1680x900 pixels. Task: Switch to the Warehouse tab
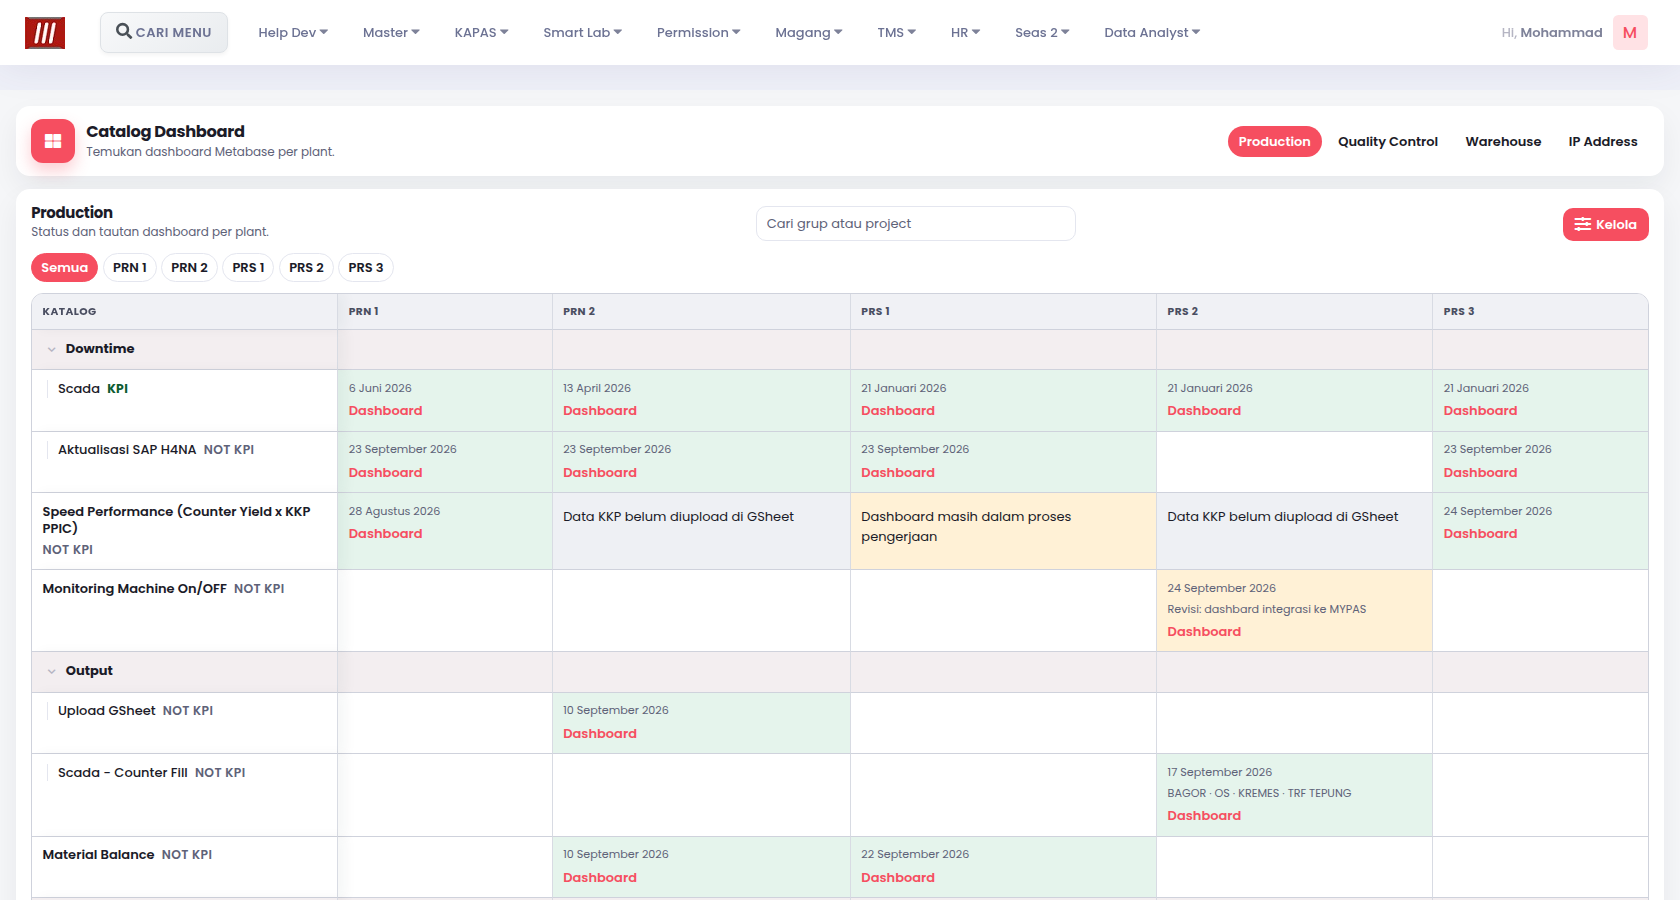coord(1503,141)
